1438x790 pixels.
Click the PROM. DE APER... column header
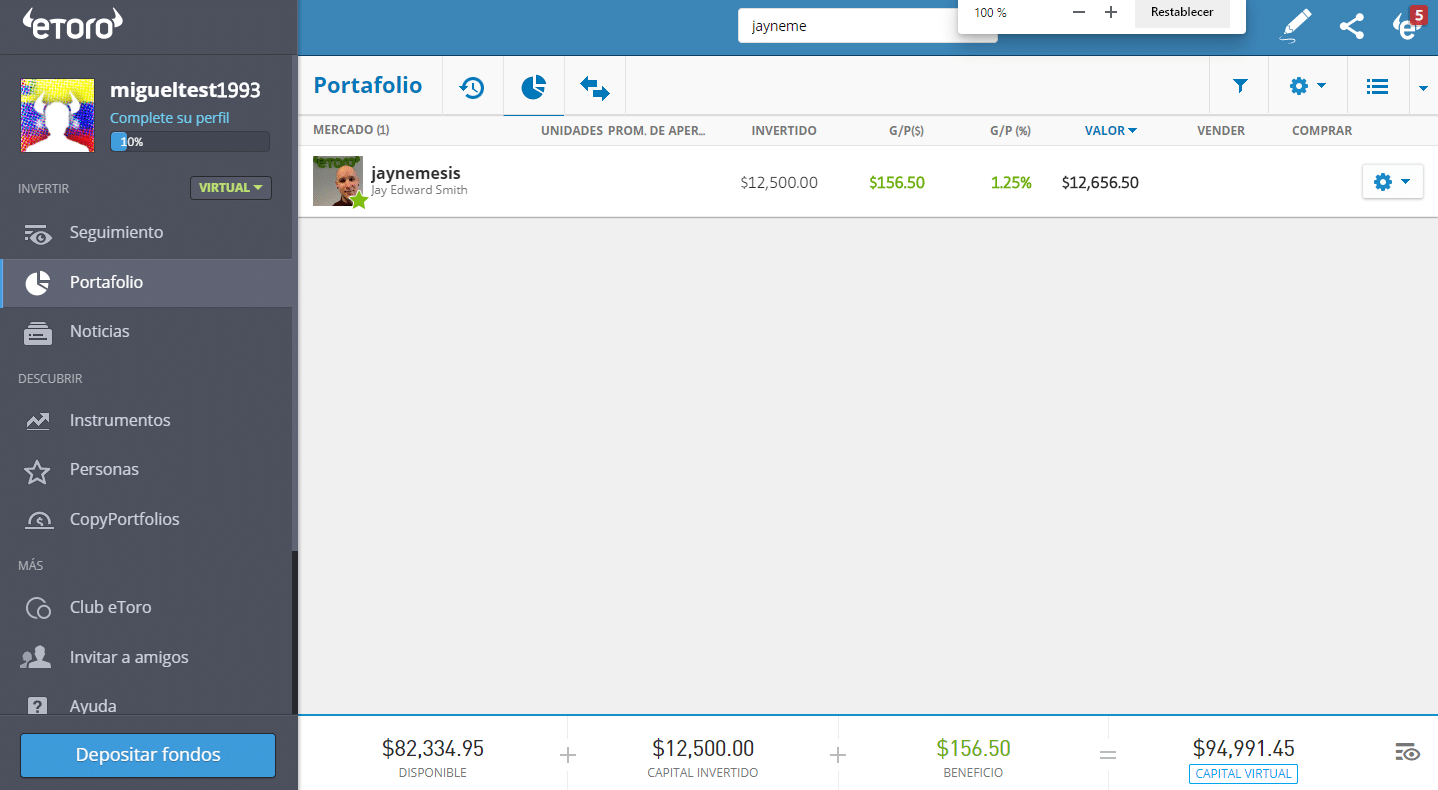[657, 130]
